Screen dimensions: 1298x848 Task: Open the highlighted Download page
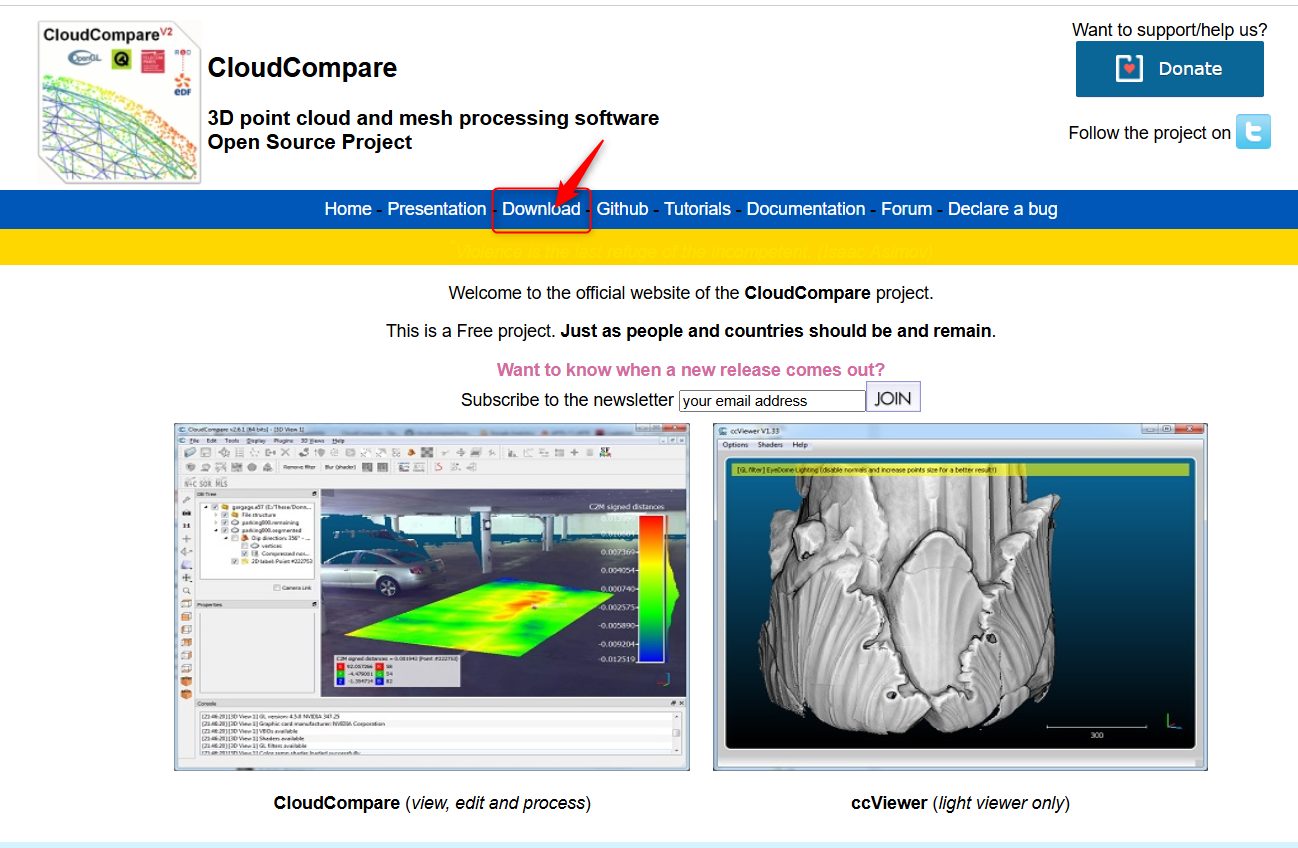tap(541, 209)
